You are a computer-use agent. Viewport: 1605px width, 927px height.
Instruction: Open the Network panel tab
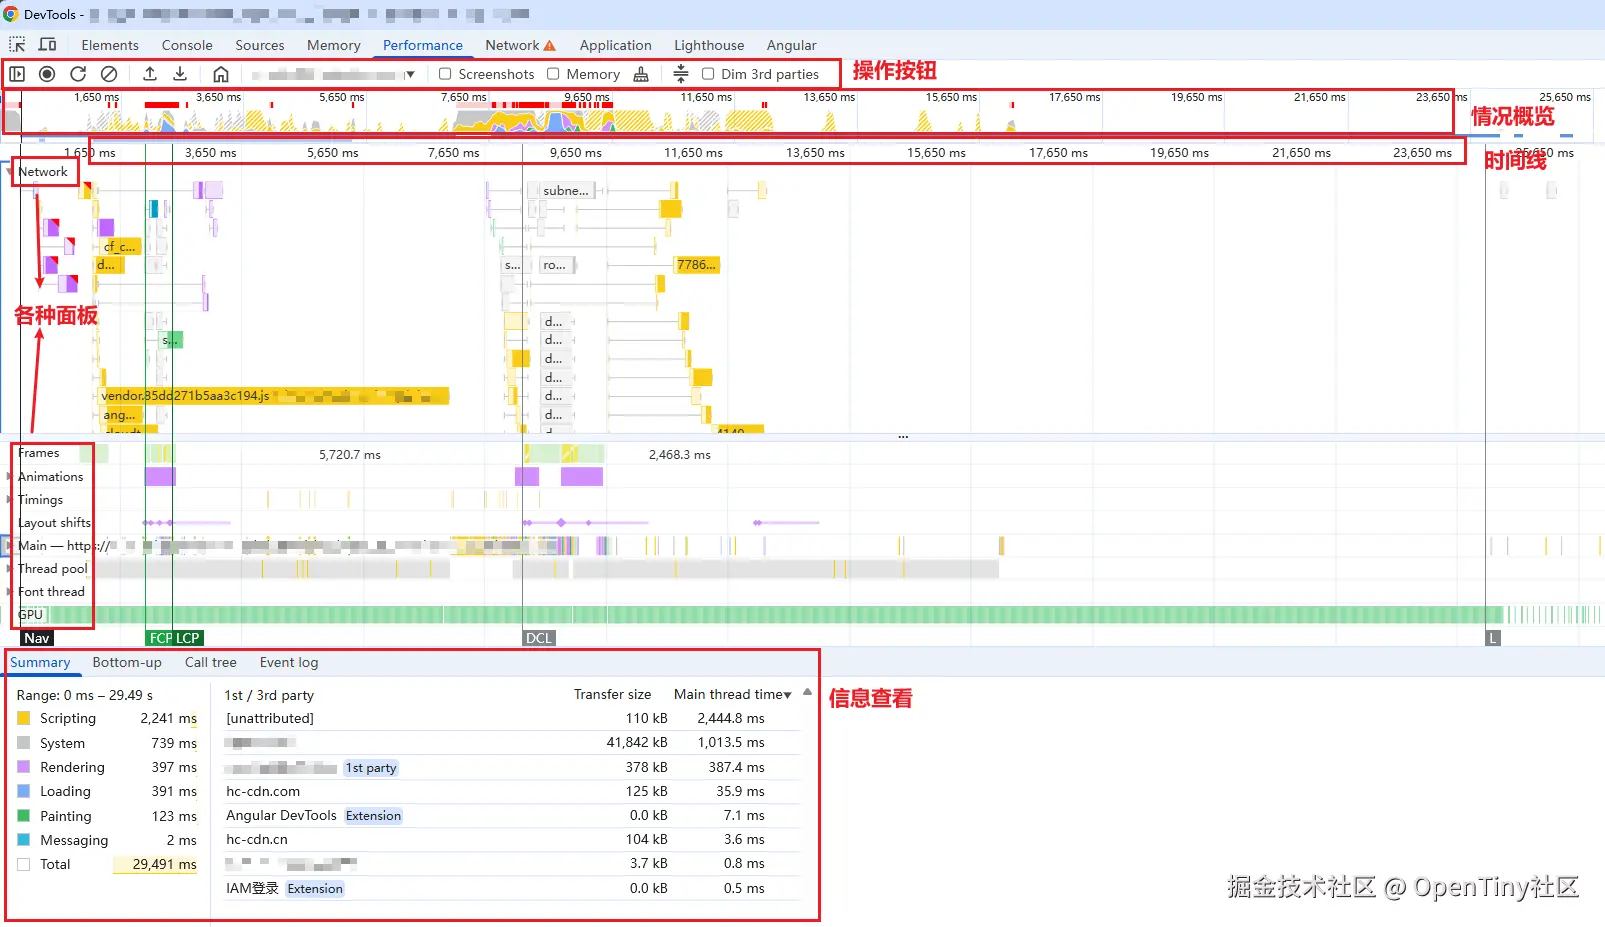coord(512,45)
